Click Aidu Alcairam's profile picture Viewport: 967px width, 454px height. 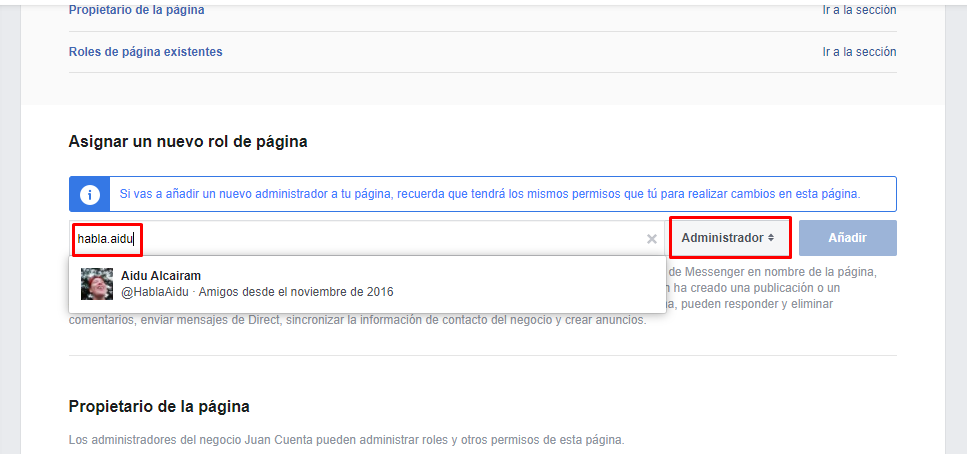click(97, 284)
